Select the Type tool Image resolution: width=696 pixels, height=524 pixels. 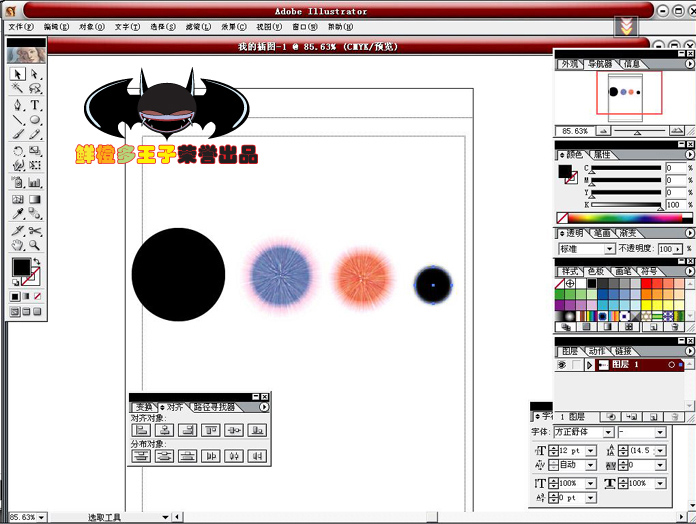coord(35,105)
